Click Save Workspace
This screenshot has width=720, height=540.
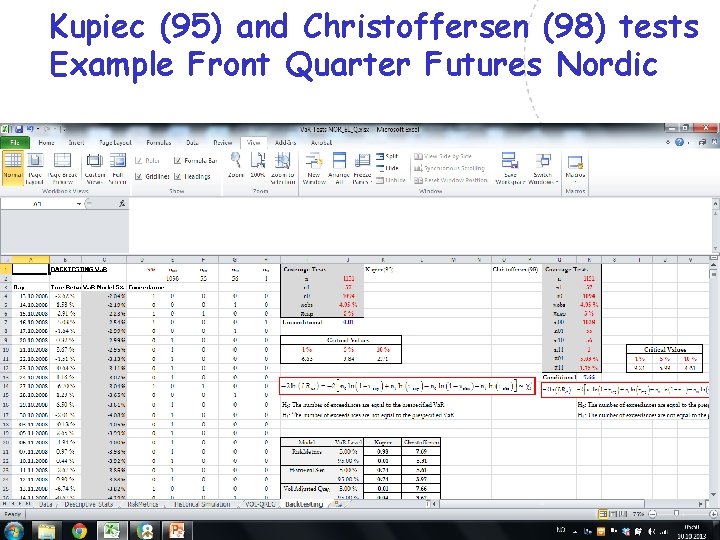[x=510, y=168]
